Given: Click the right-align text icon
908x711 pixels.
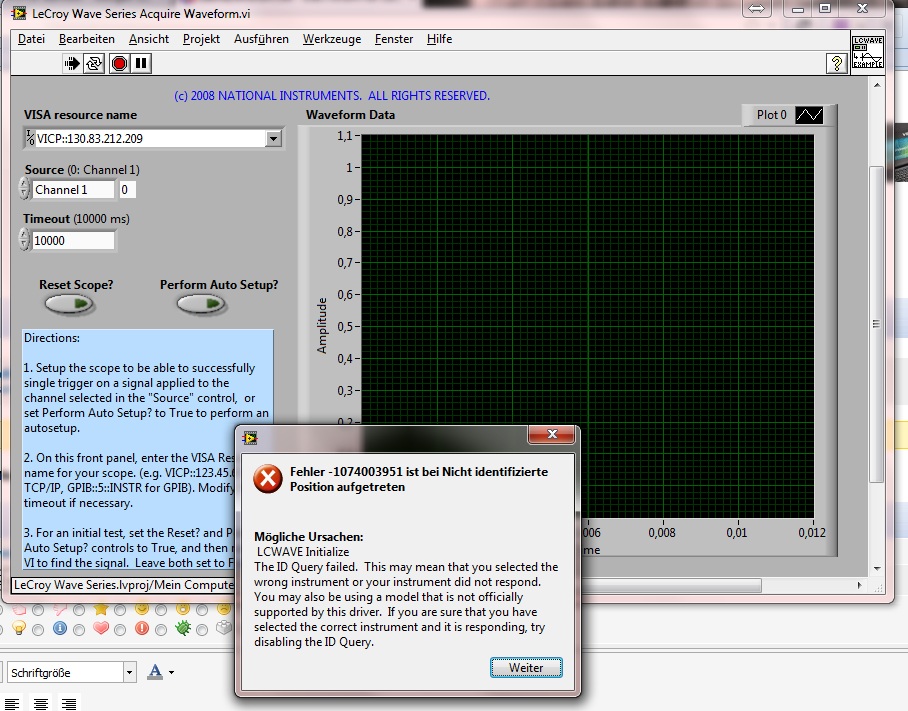Looking at the screenshot, I should (x=69, y=703).
